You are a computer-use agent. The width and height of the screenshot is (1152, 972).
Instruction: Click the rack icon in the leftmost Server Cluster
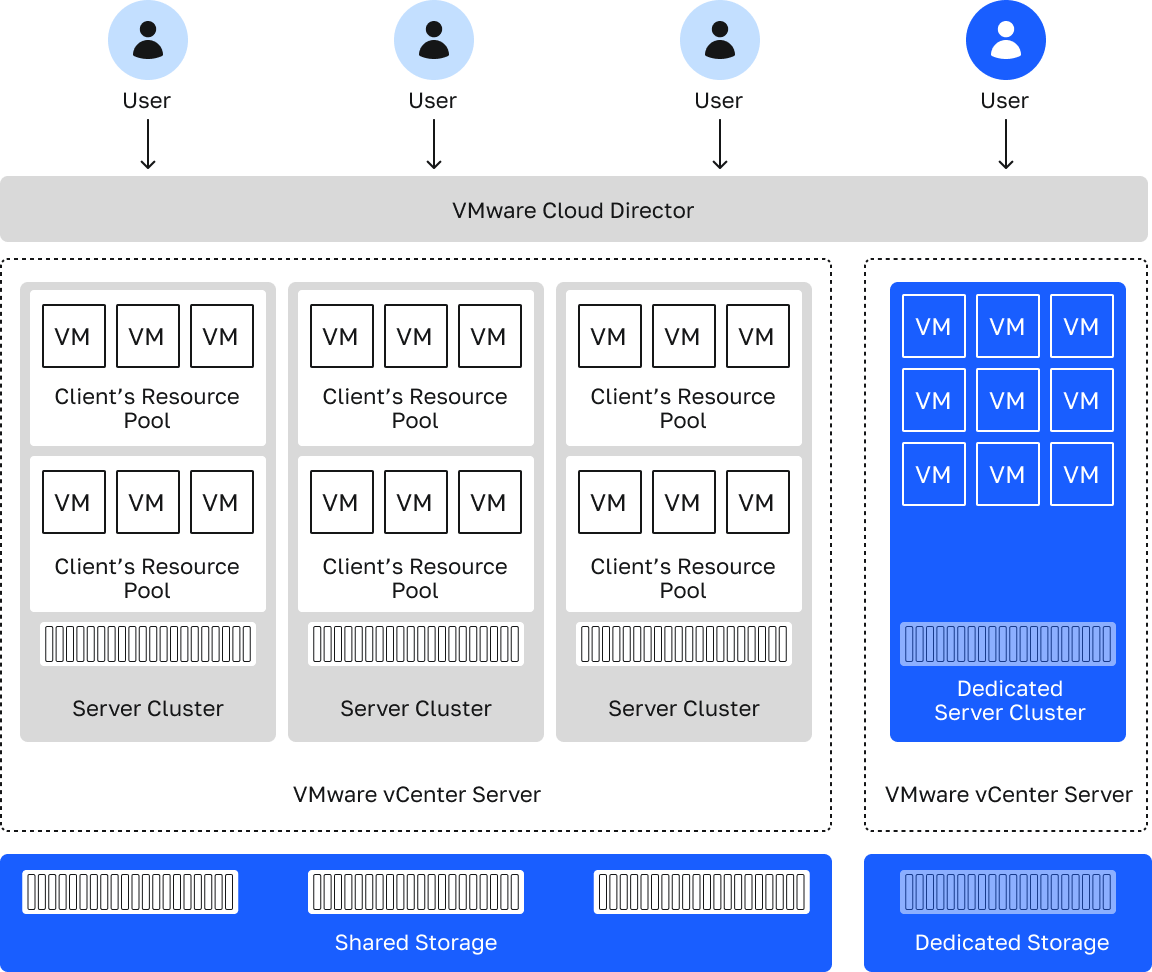[148, 644]
